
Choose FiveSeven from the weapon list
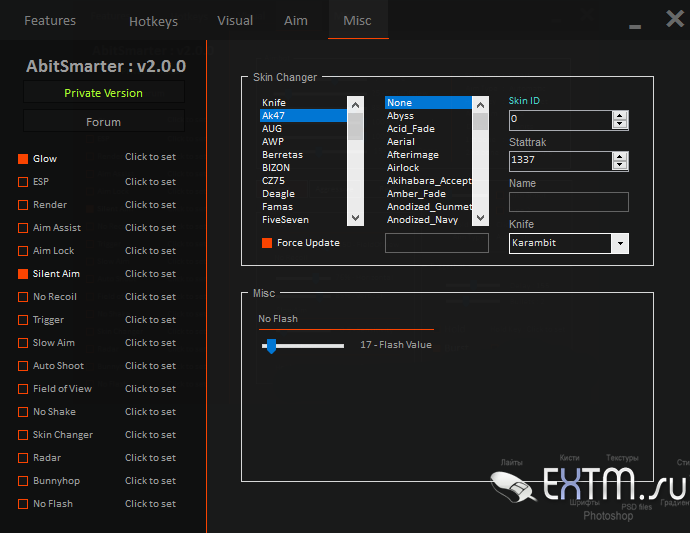pos(303,220)
